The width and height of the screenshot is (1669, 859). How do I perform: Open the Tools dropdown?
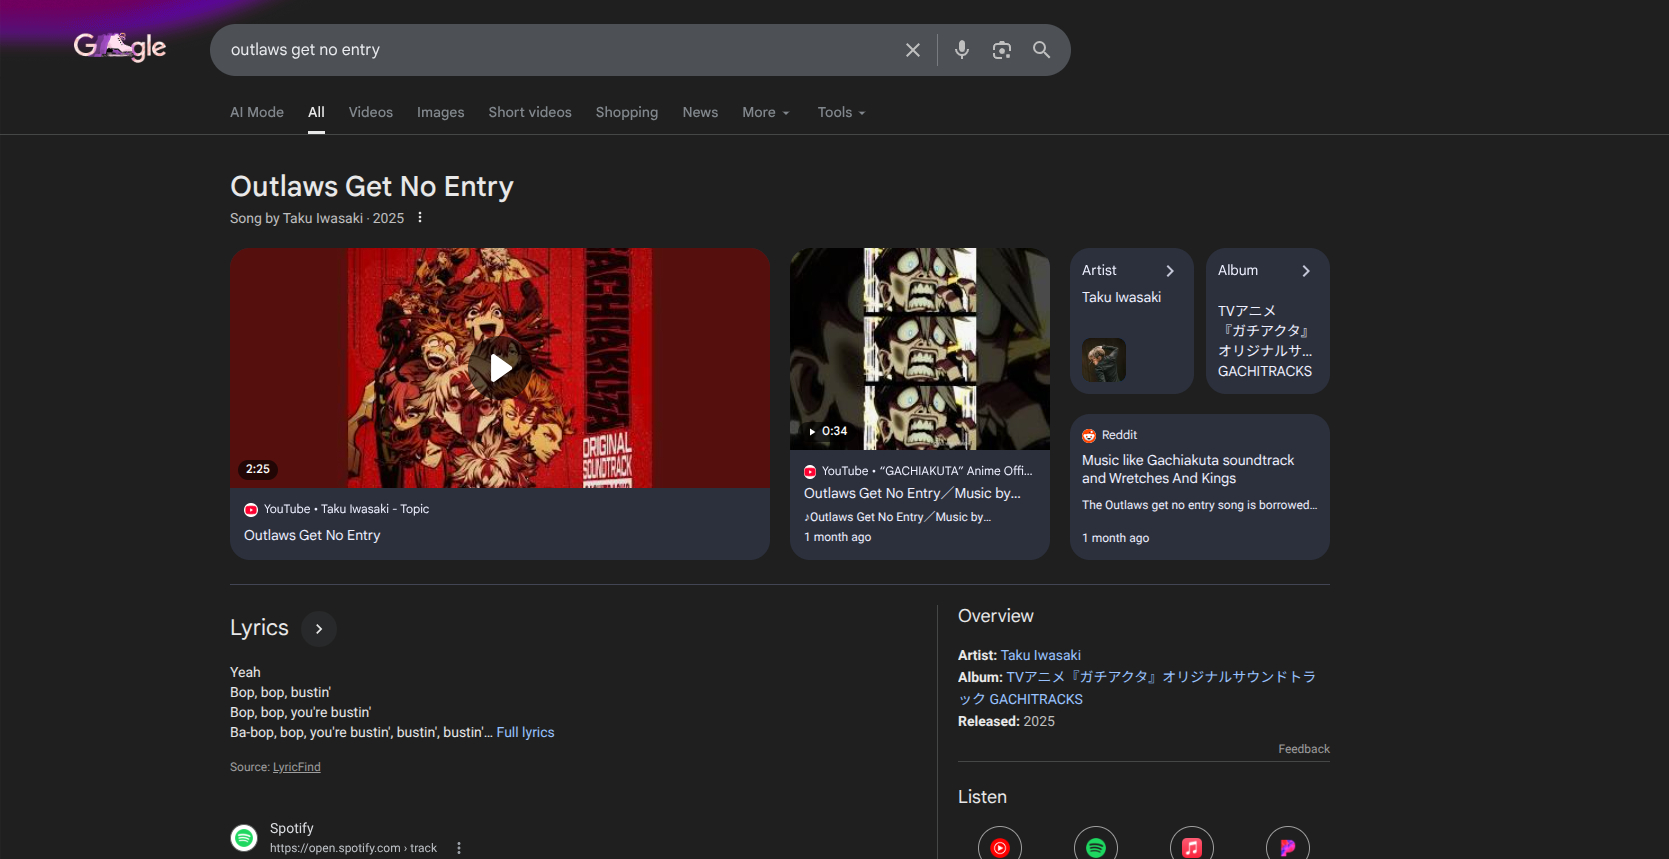click(x=841, y=112)
